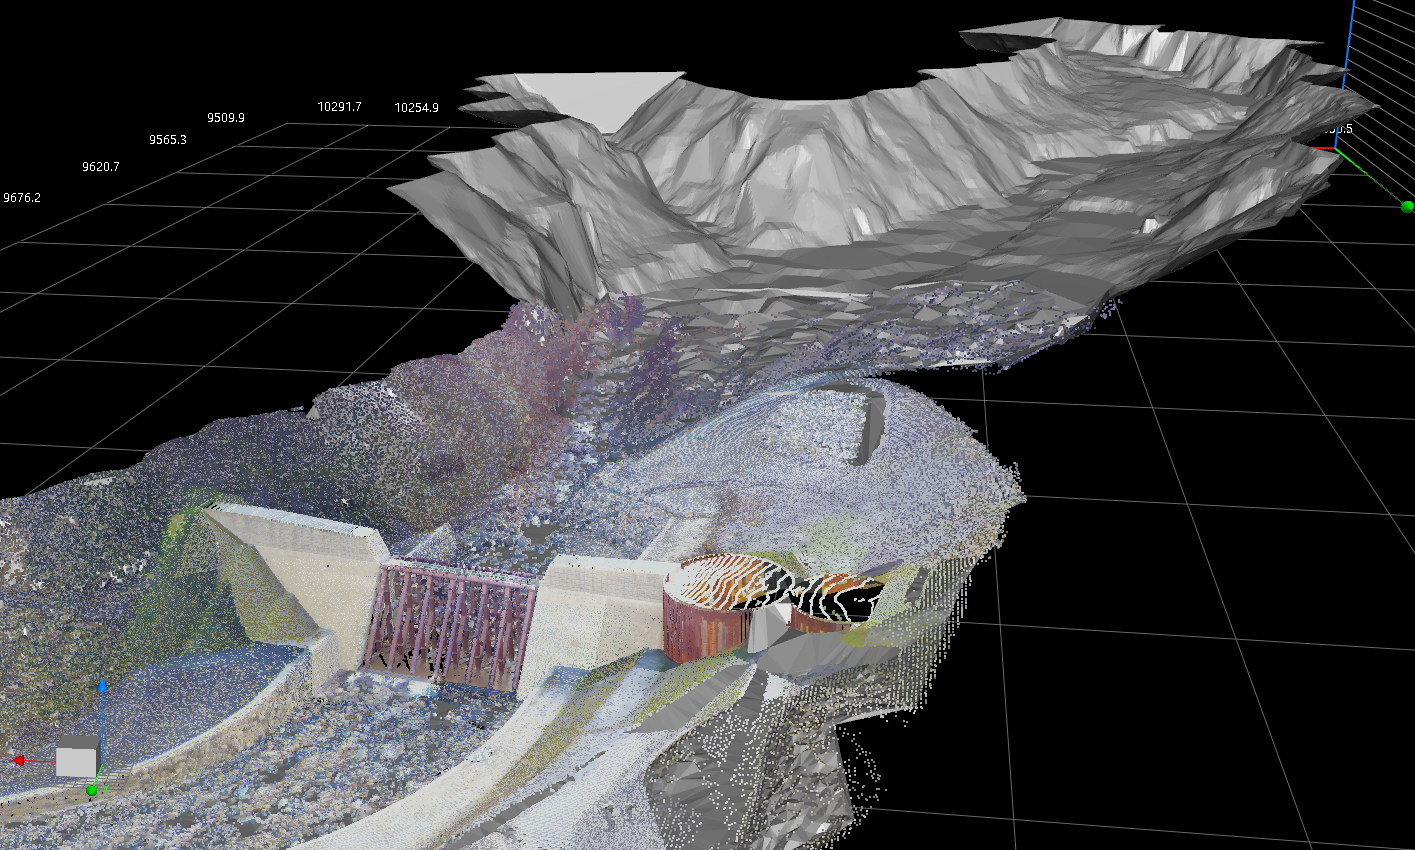Select the purple trestle bridge model
1415x850 pixels.
[450, 625]
